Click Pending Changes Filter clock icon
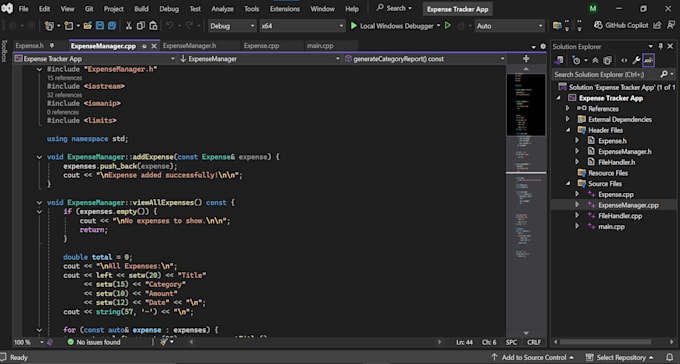680x364 pixels. pos(576,60)
